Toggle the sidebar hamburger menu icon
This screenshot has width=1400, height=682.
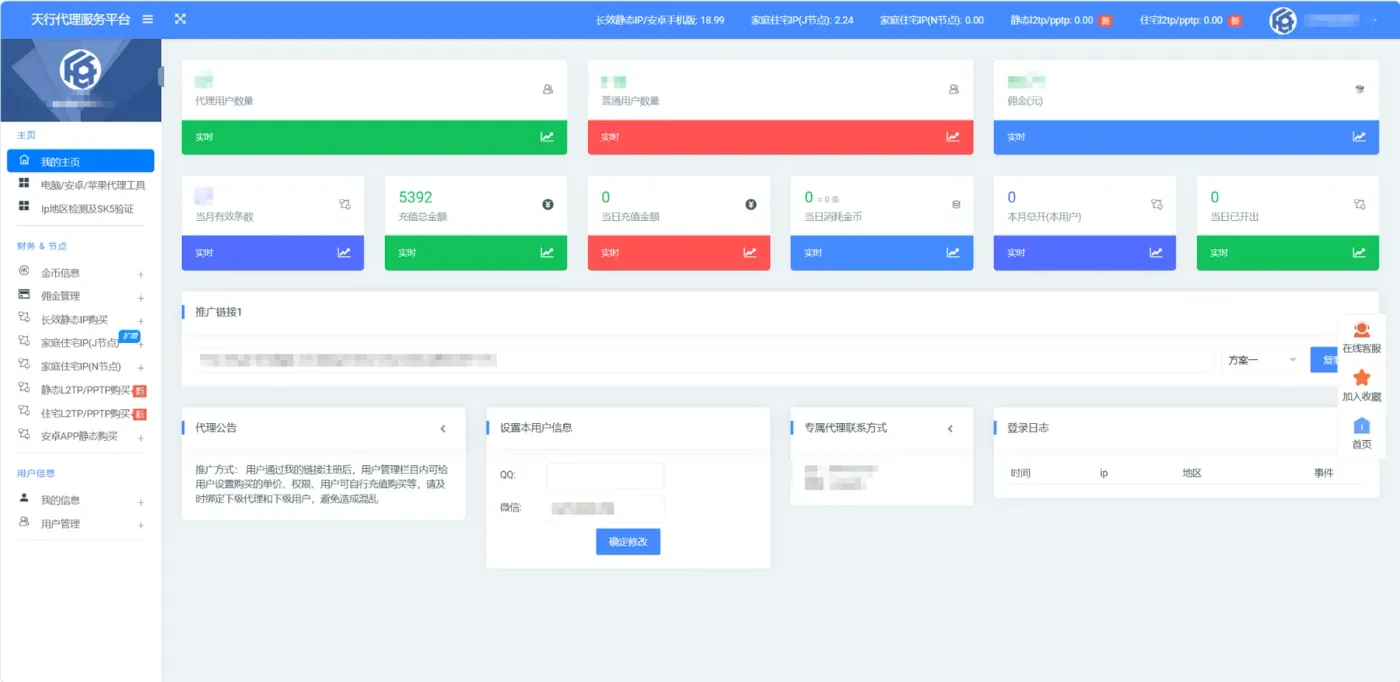(x=148, y=19)
